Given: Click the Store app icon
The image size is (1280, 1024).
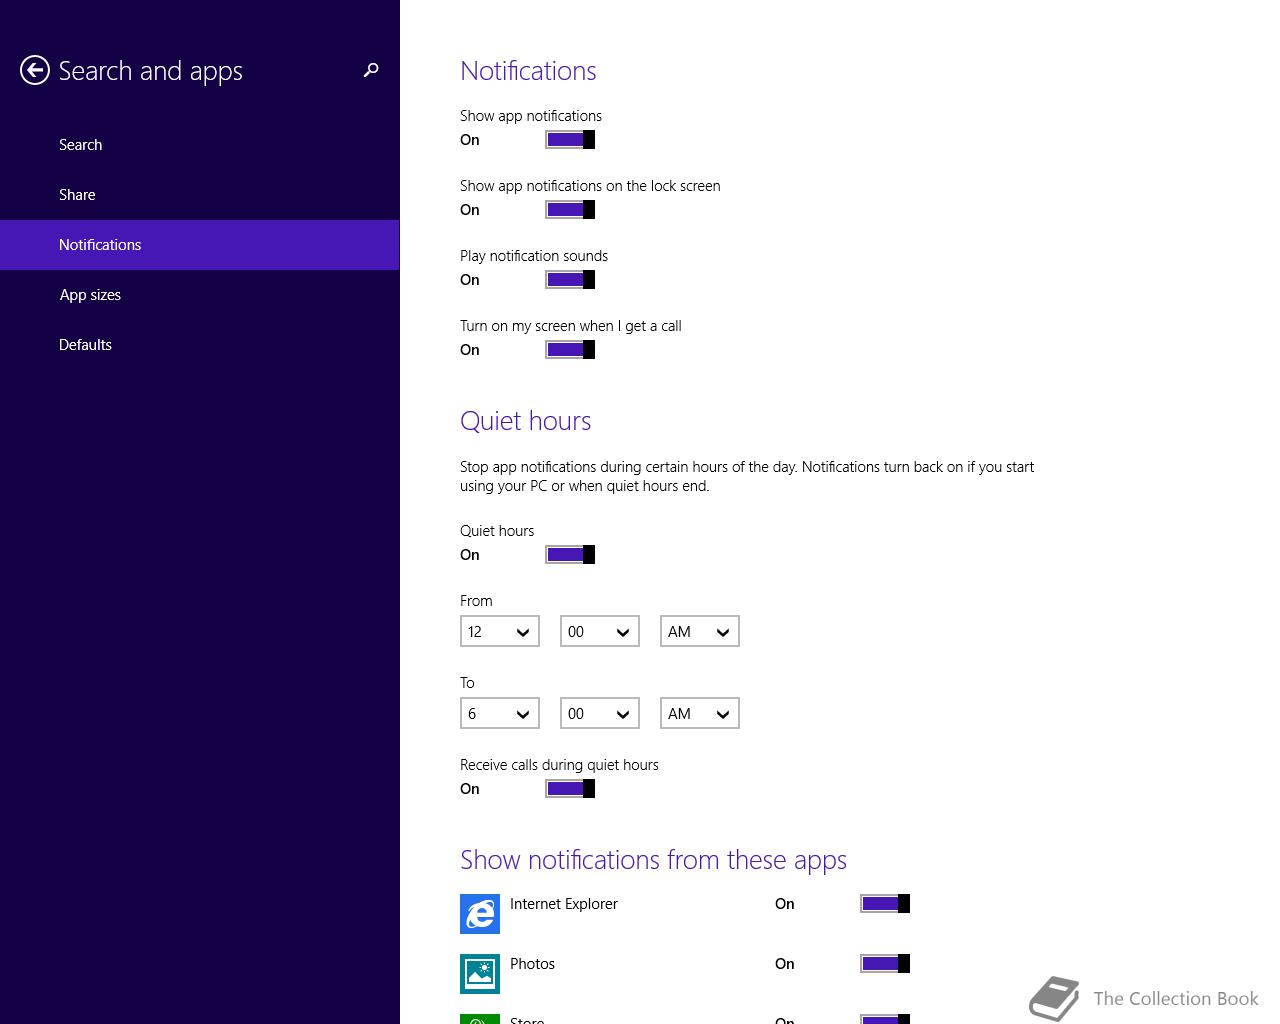Looking at the screenshot, I should point(480,1018).
